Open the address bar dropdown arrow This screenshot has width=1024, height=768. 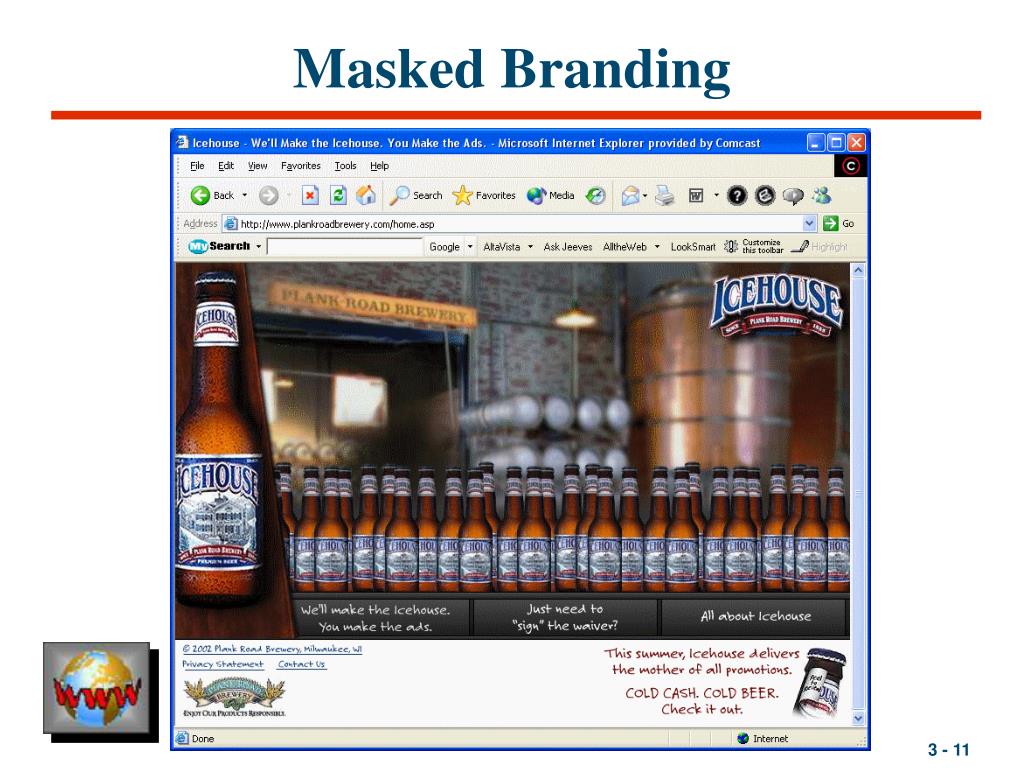(x=809, y=223)
